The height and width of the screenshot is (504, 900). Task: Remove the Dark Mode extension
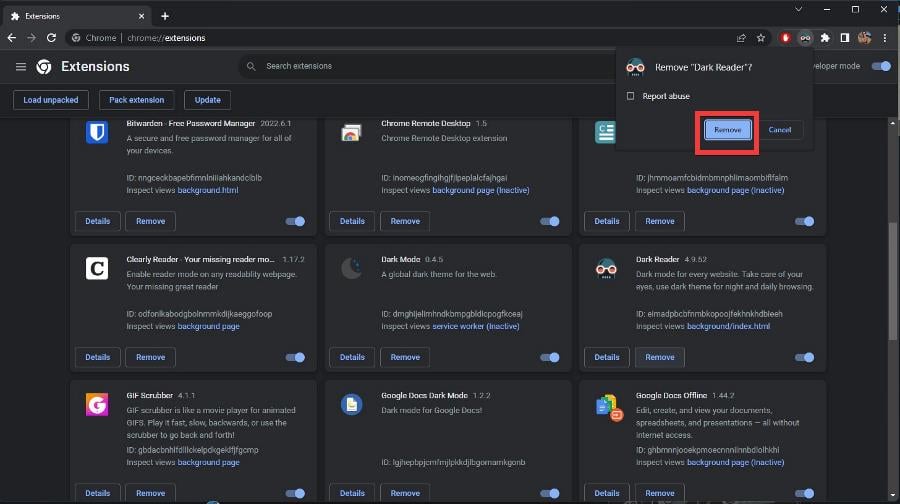pos(405,357)
